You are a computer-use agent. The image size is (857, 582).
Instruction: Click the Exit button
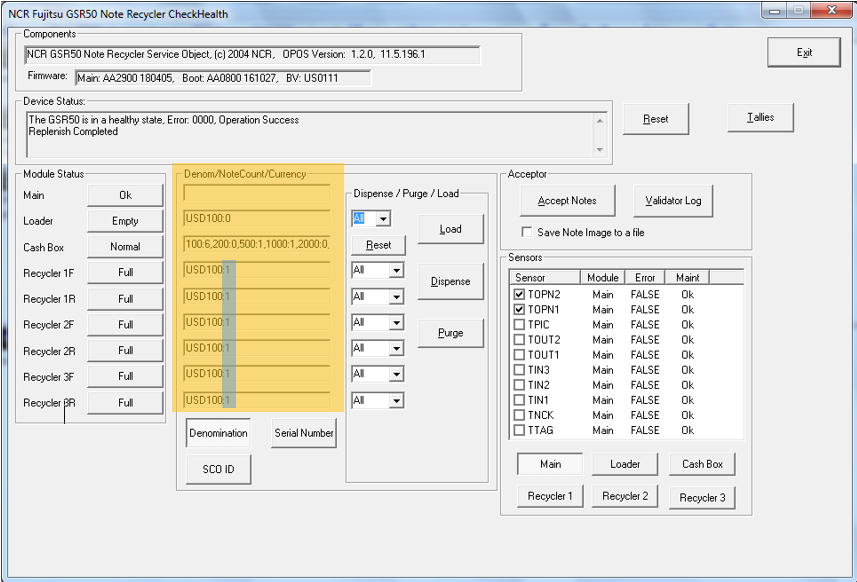click(803, 52)
